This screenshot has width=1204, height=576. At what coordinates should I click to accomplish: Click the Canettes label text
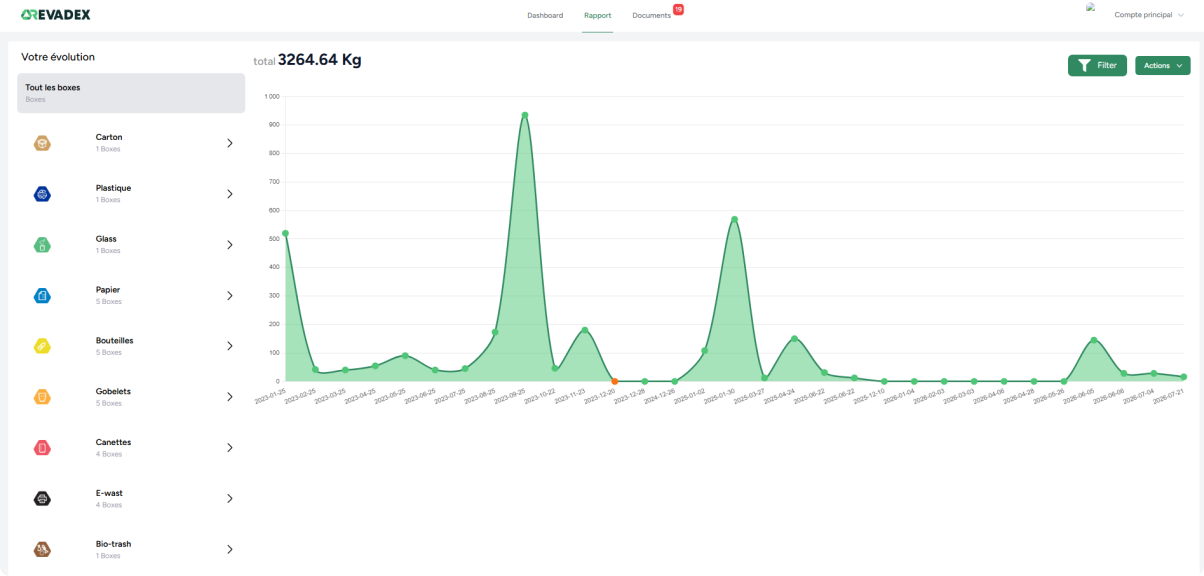[114, 442]
